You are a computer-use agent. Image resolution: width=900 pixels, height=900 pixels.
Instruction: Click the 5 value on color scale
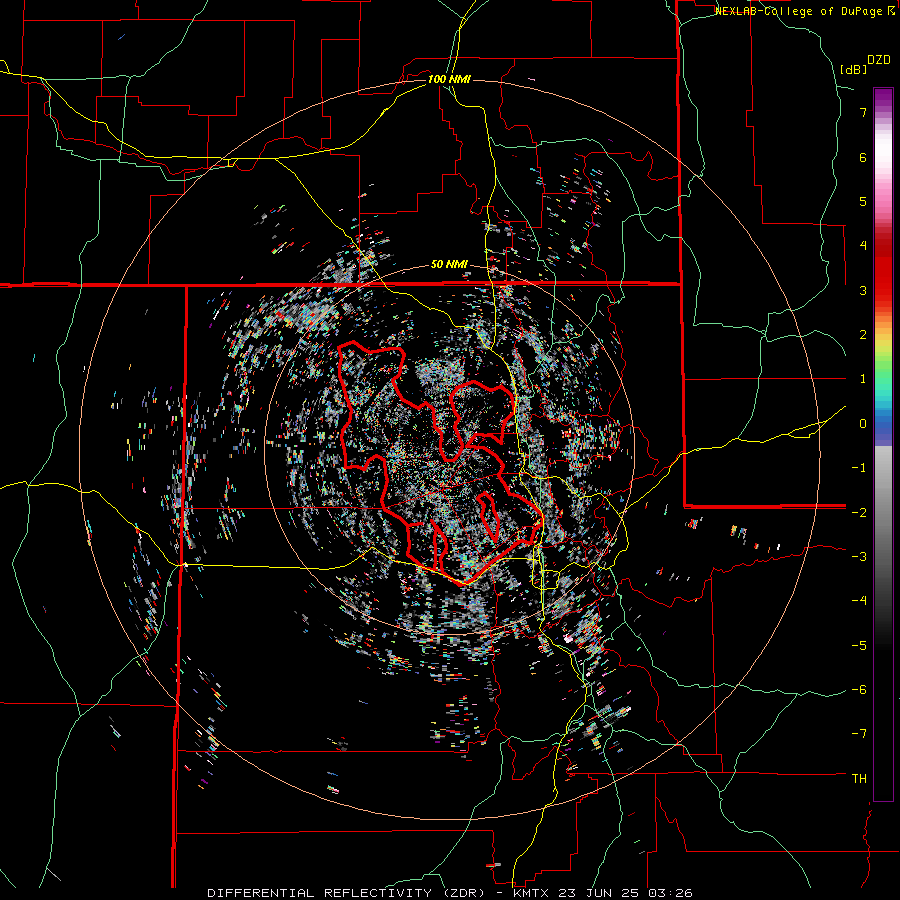click(863, 201)
